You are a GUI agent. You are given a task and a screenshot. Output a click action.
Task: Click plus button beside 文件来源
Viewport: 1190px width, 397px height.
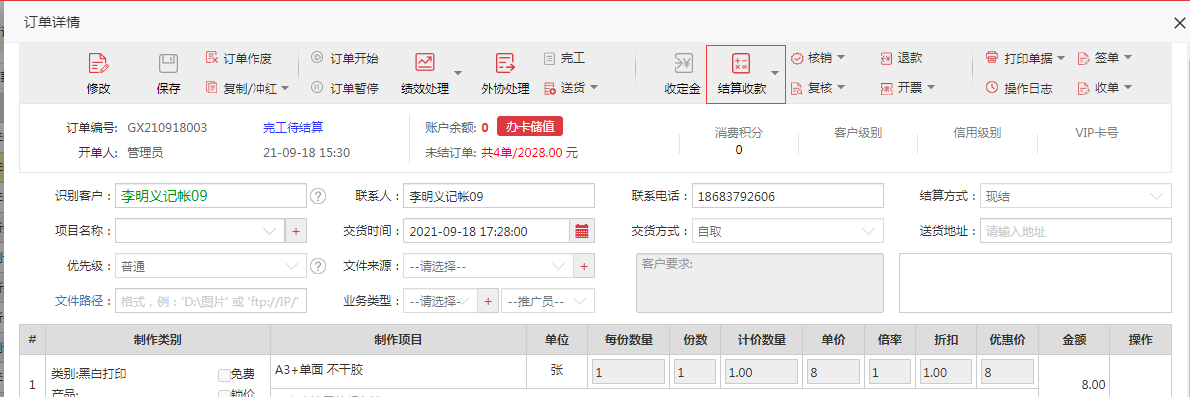pos(584,266)
